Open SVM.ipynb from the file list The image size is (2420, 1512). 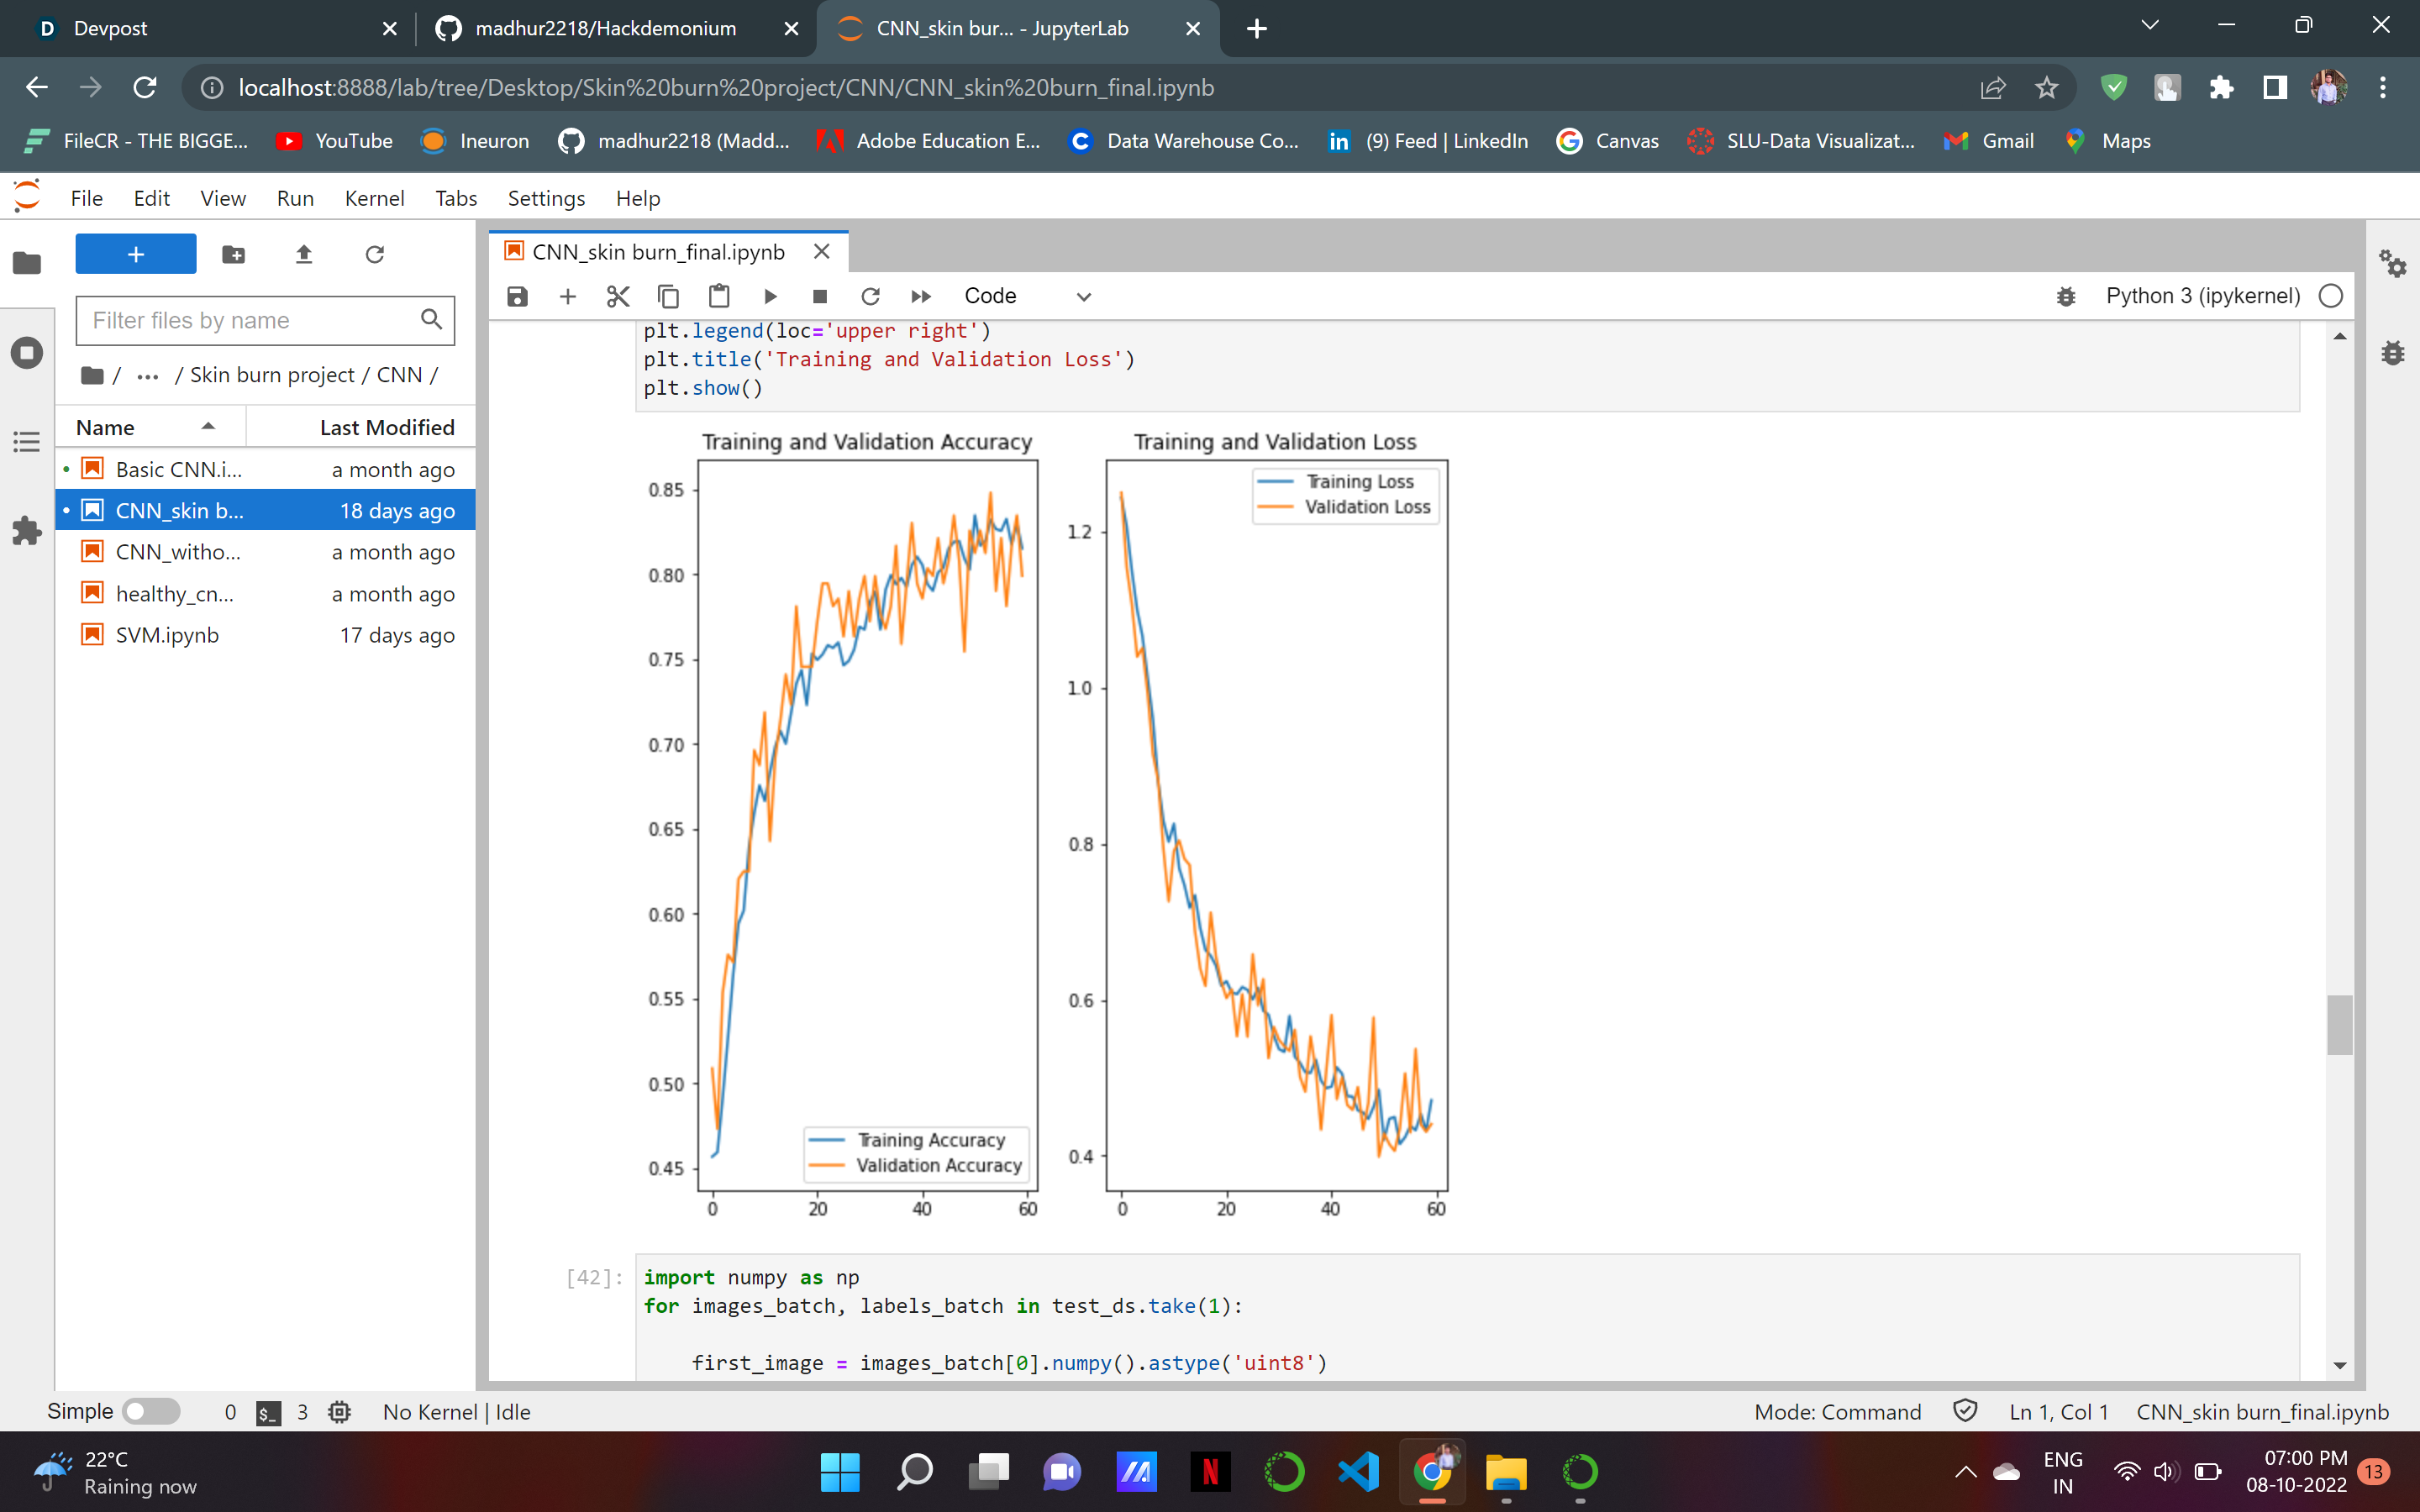point(167,635)
